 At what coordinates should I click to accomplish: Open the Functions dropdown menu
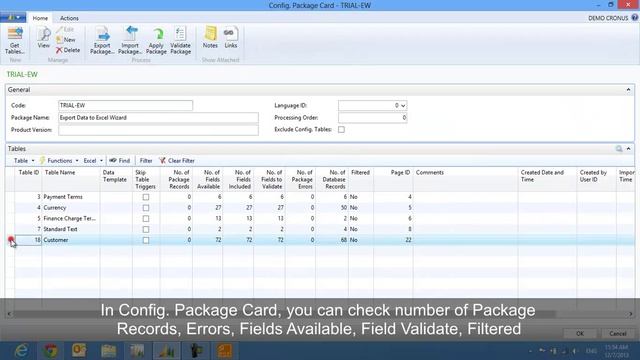(x=59, y=160)
